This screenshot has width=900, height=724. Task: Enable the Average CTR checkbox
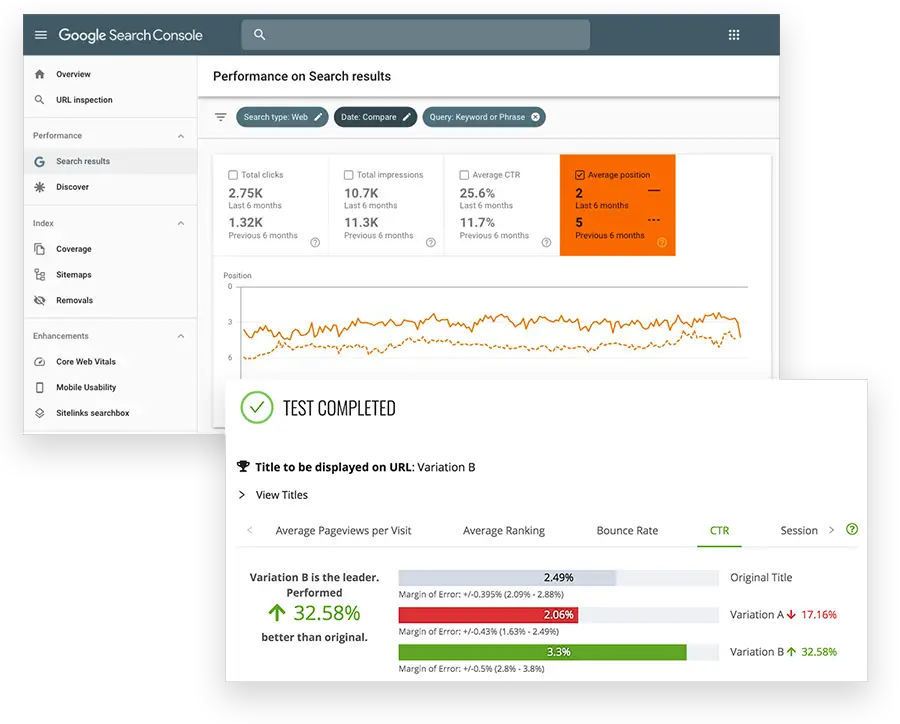[464, 175]
